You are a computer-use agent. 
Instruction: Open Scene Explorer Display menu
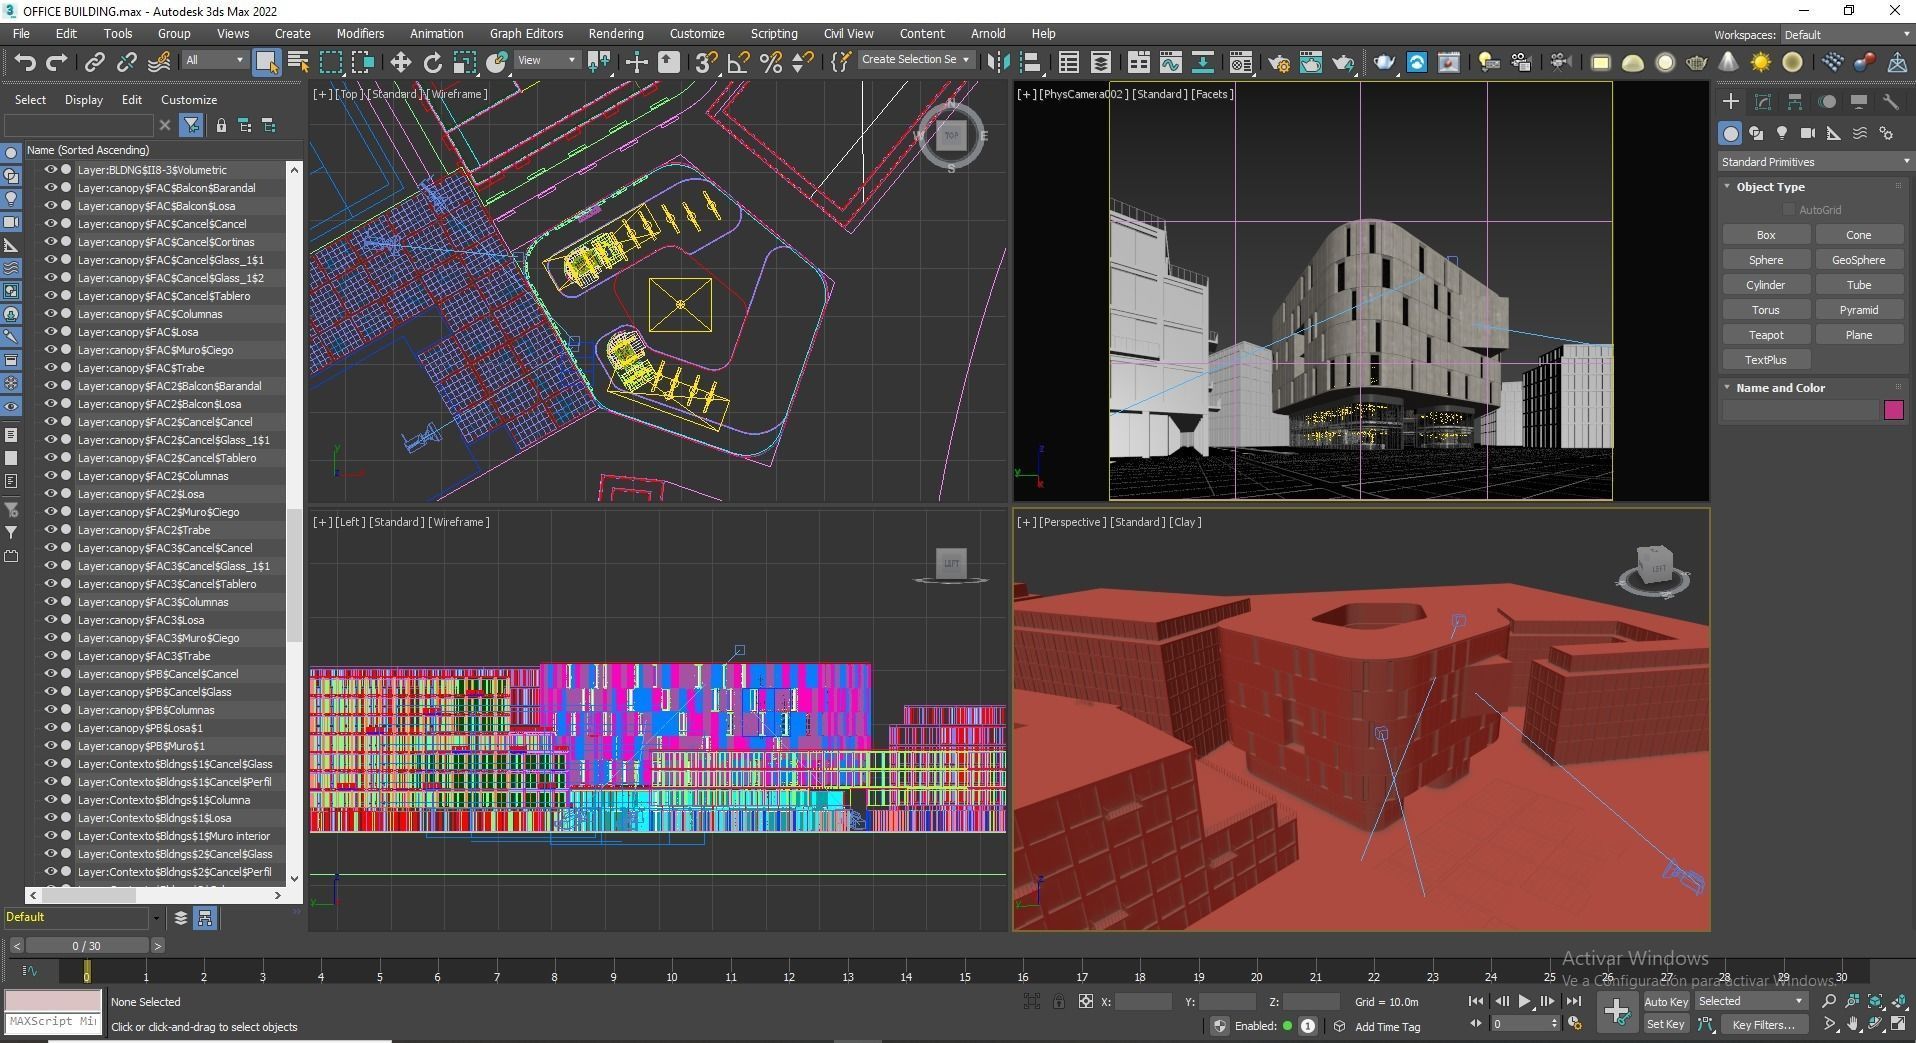(x=84, y=100)
